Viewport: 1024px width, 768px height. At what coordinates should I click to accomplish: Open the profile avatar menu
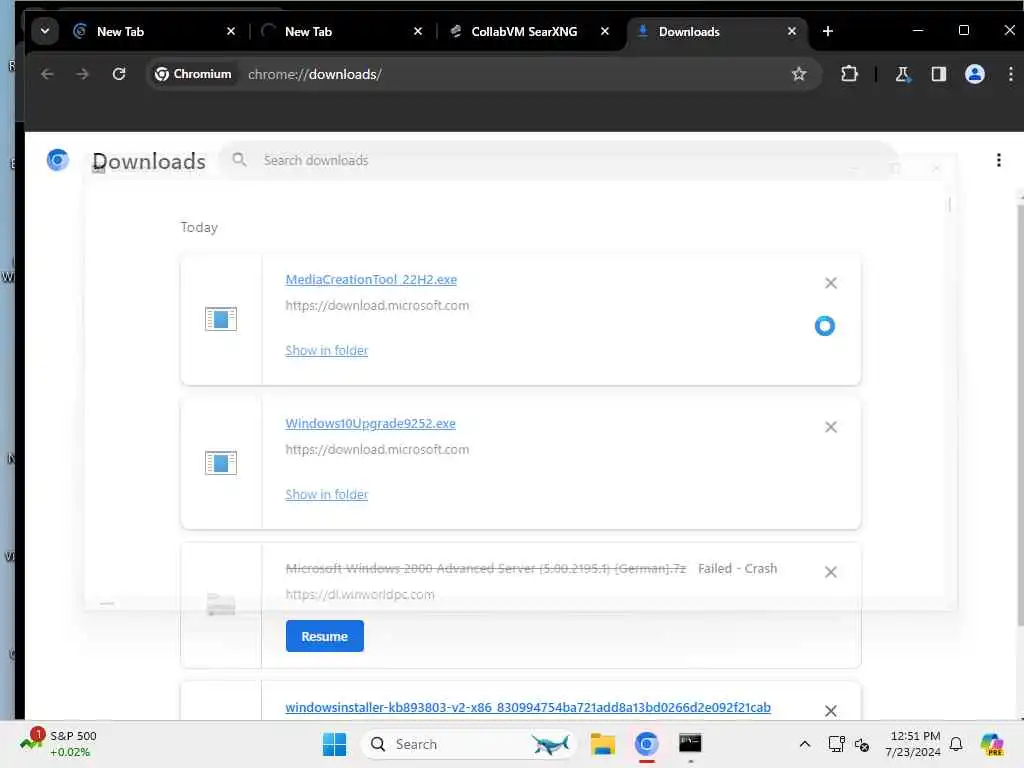(974, 74)
